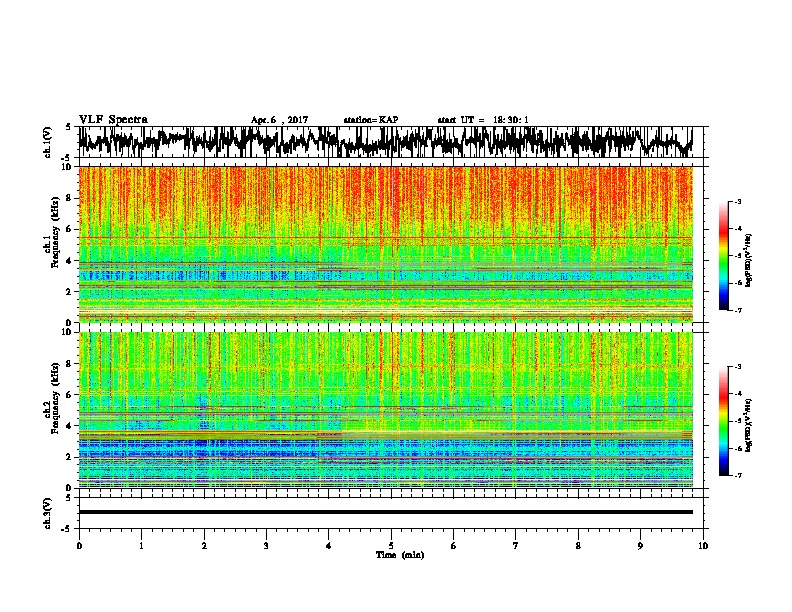Click the ch.2 spectrogram color scale bar
The width and height of the screenshot is (792, 612).
coord(723,421)
